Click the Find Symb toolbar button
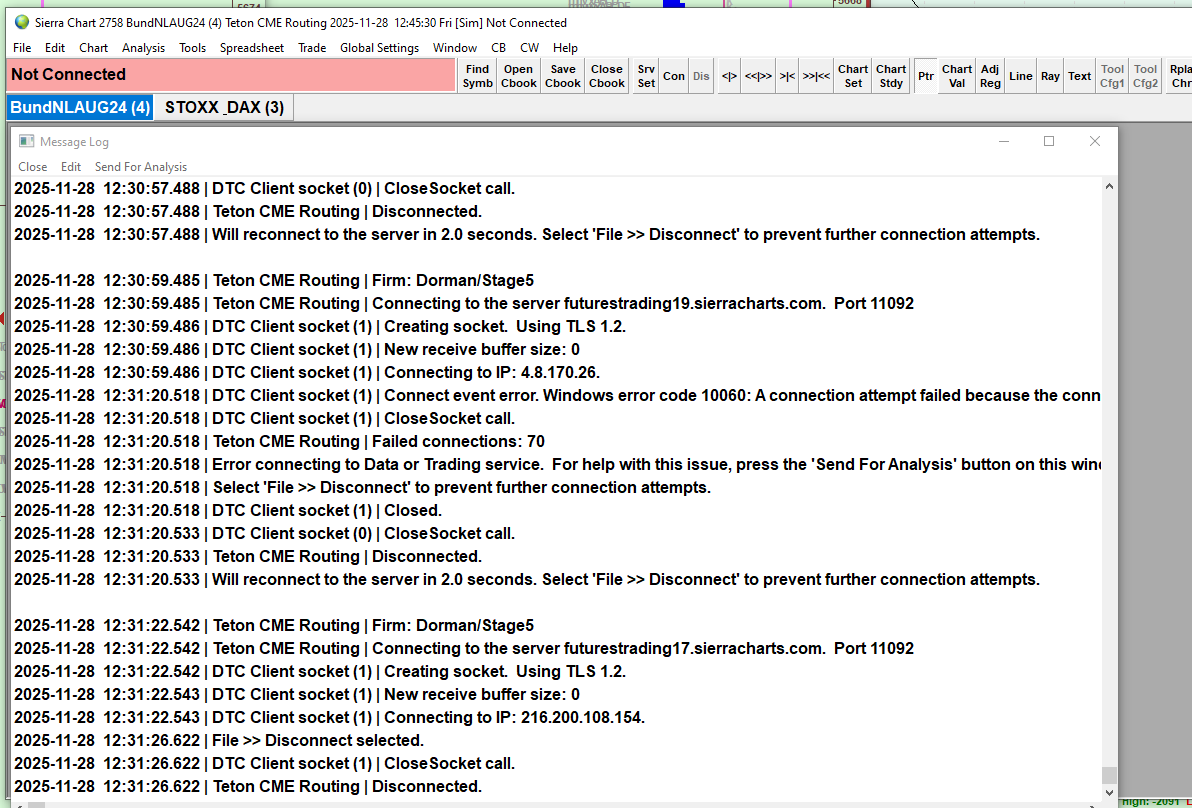Viewport: 1192px width, 808px height. [x=477, y=76]
